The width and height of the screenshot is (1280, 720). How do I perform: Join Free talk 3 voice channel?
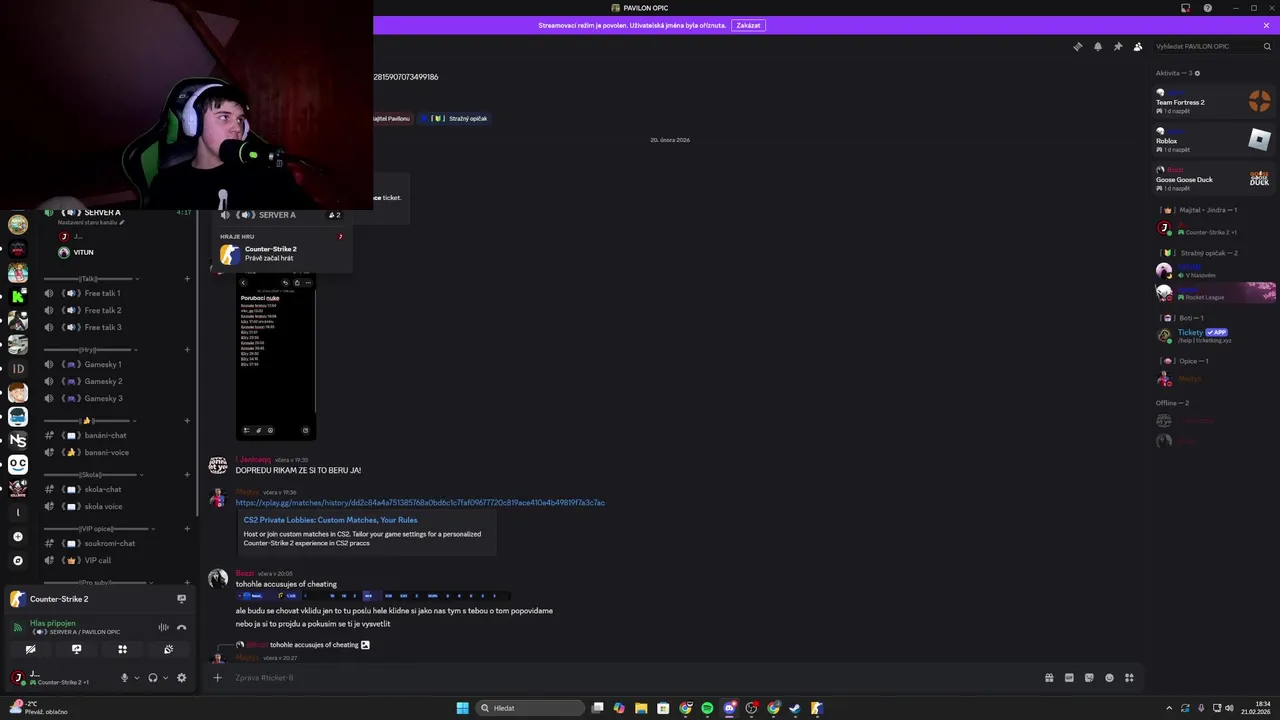118,327
